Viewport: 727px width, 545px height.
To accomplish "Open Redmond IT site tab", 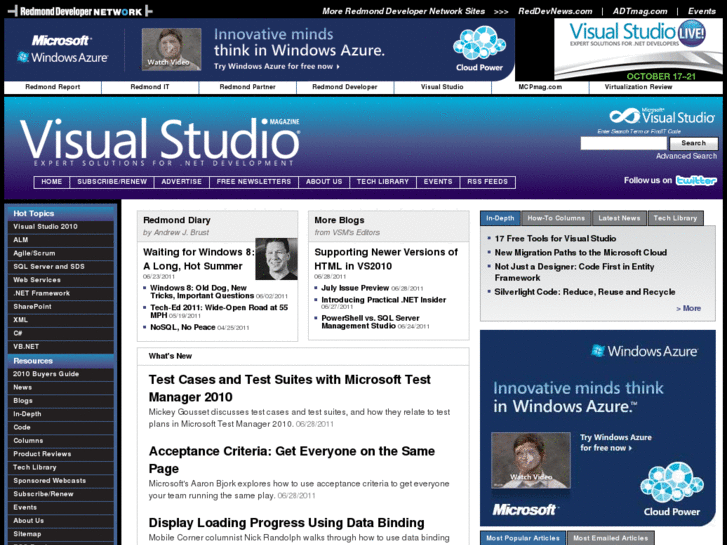I will click(x=150, y=87).
